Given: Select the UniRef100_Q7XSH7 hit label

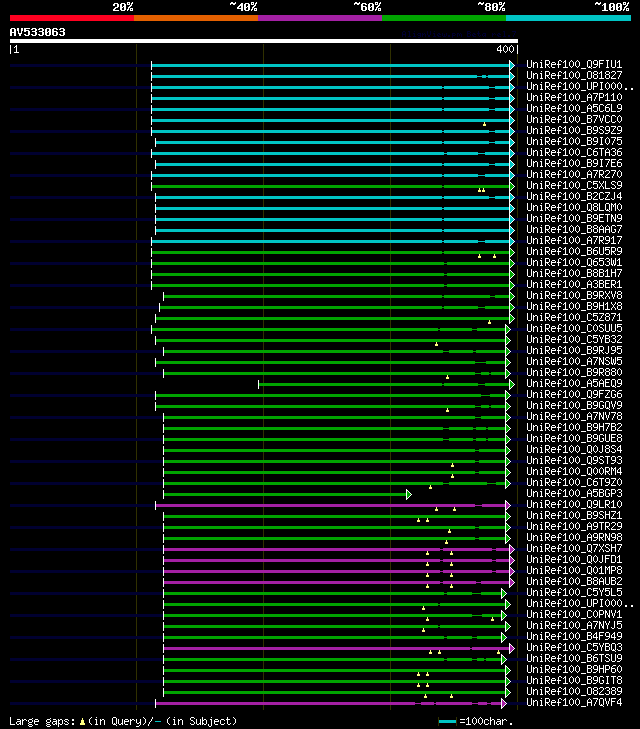Looking at the screenshot, I should pyautogui.click(x=574, y=549).
